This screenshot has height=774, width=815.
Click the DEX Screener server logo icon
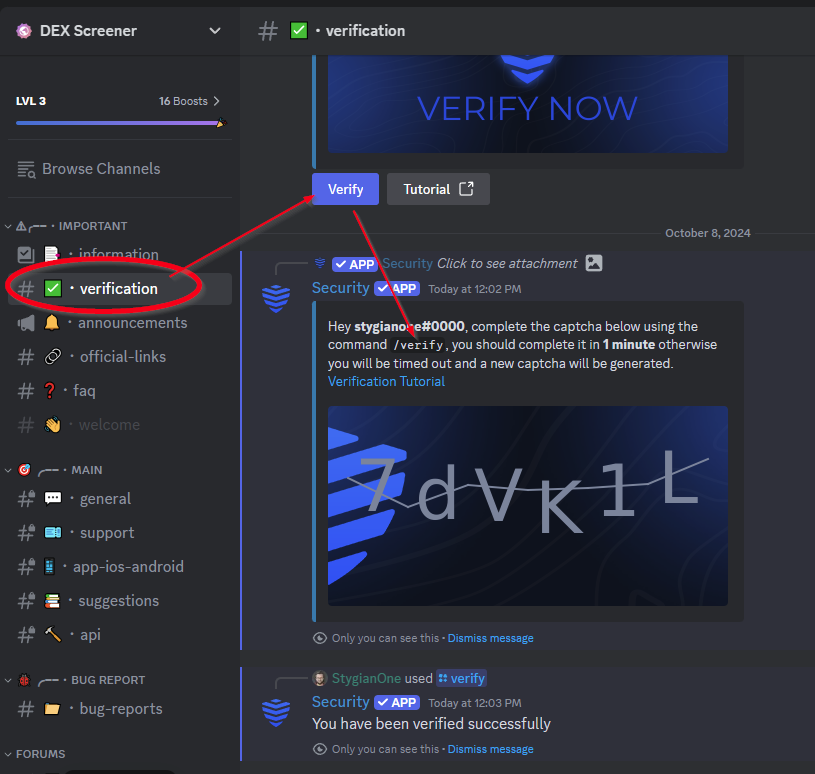pyautogui.click(x=24, y=31)
